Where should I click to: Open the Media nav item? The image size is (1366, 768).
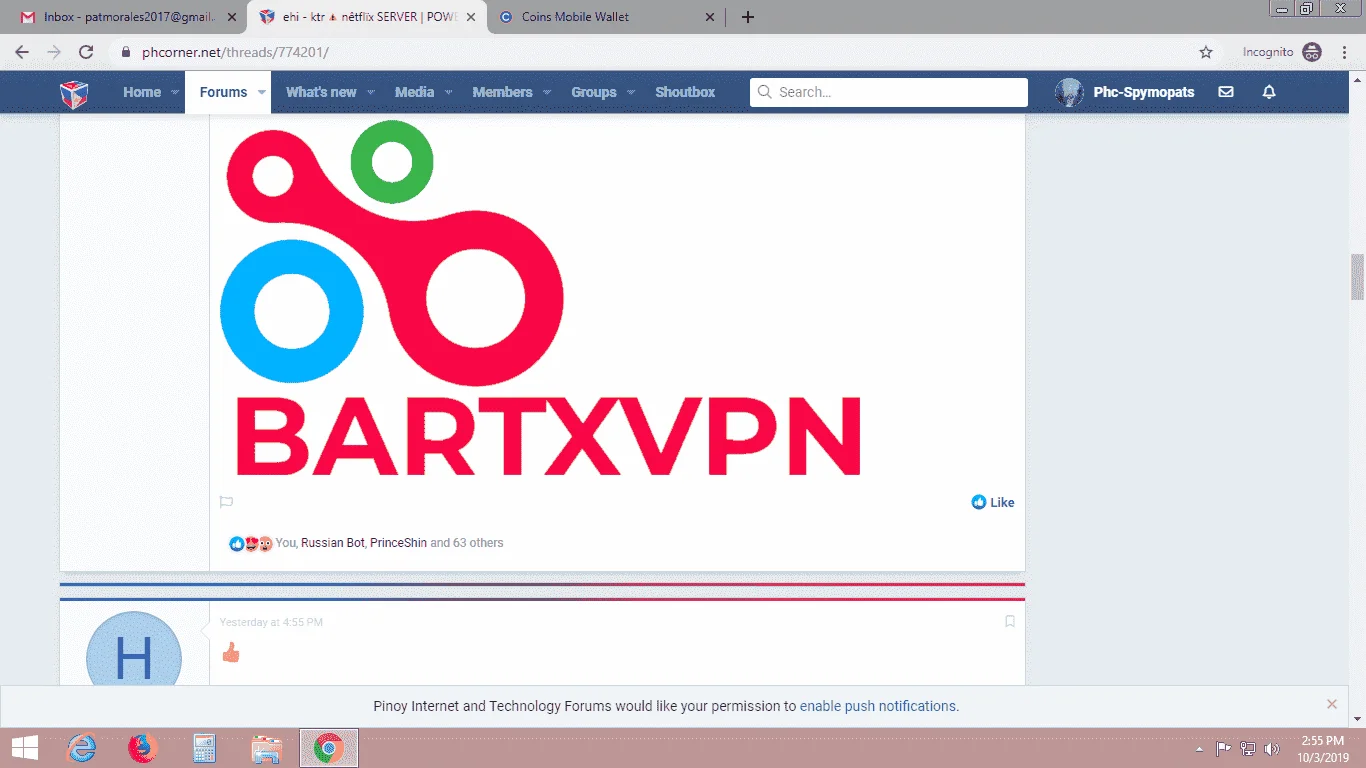(x=414, y=92)
